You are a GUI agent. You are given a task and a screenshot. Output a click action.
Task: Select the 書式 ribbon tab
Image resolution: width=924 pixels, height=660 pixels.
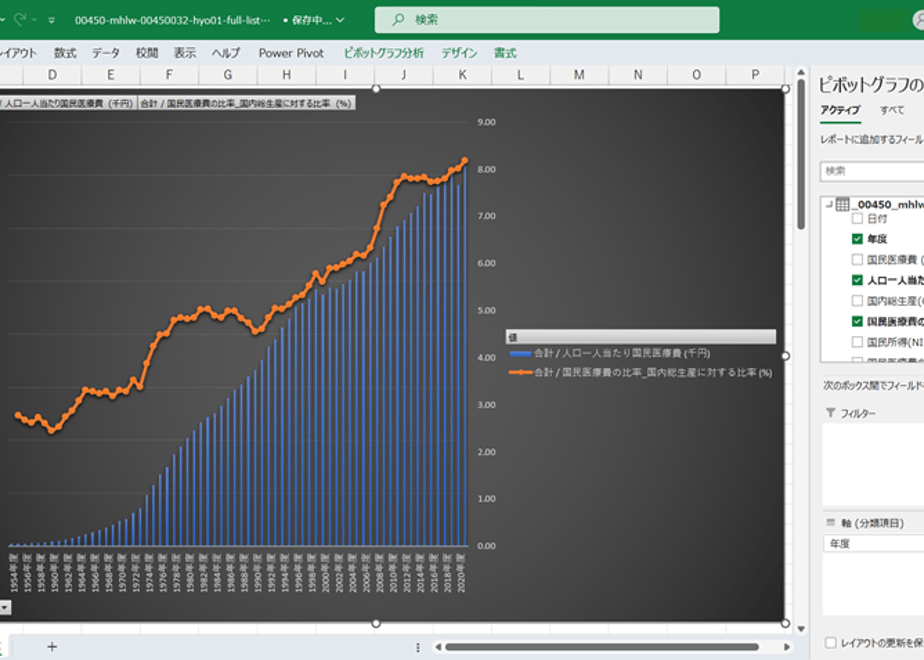(505, 53)
